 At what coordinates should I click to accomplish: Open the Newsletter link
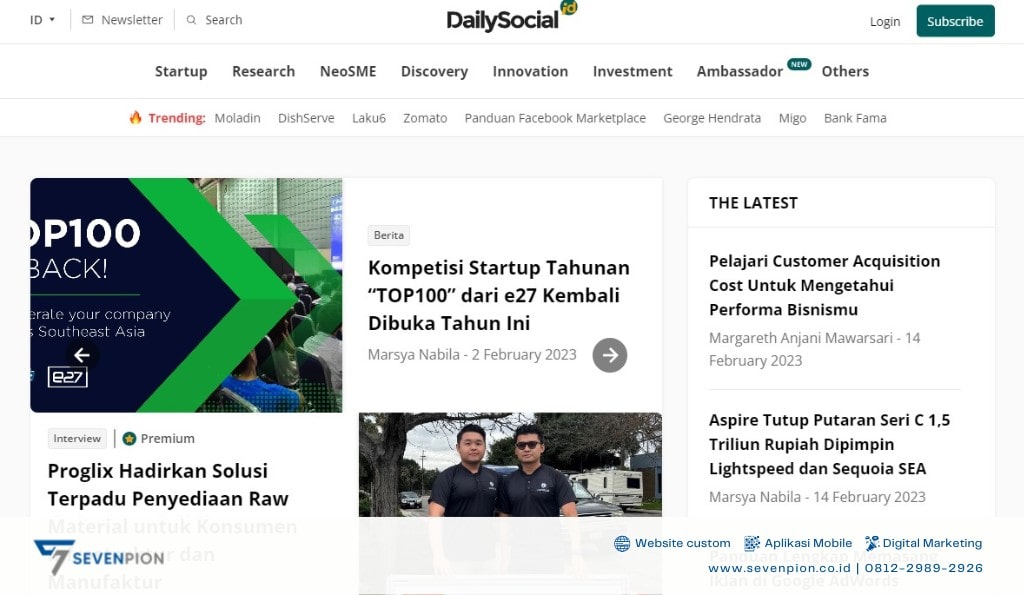[x=131, y=20]
